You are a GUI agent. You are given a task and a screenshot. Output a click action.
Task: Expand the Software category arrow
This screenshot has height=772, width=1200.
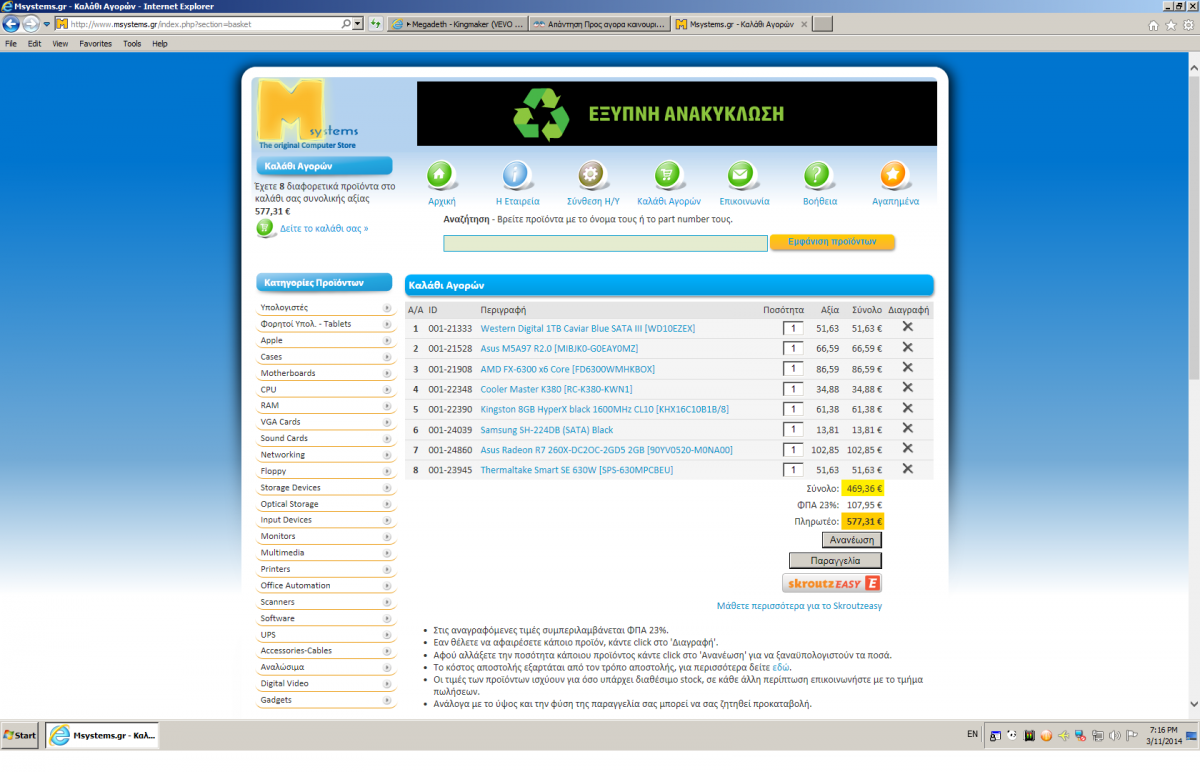coord(387,618)
